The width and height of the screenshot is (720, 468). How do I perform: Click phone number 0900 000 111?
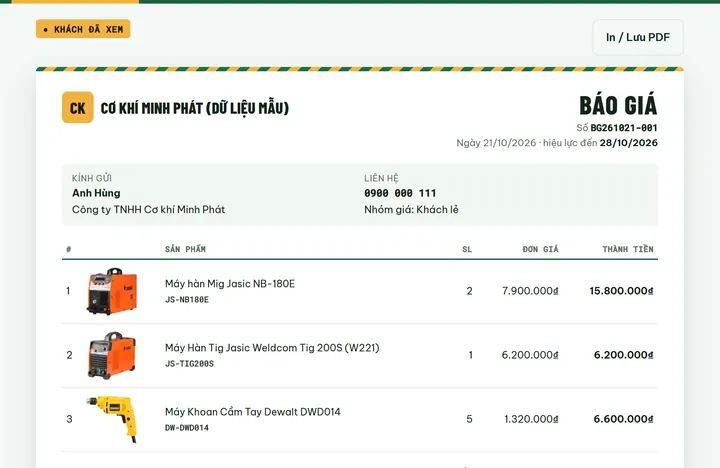tap(400, 193)
